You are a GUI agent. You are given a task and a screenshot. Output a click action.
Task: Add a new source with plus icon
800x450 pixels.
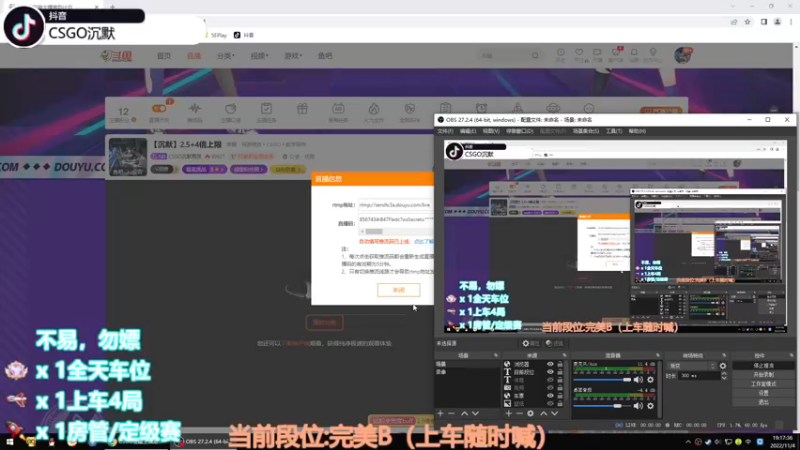[508, 413]
